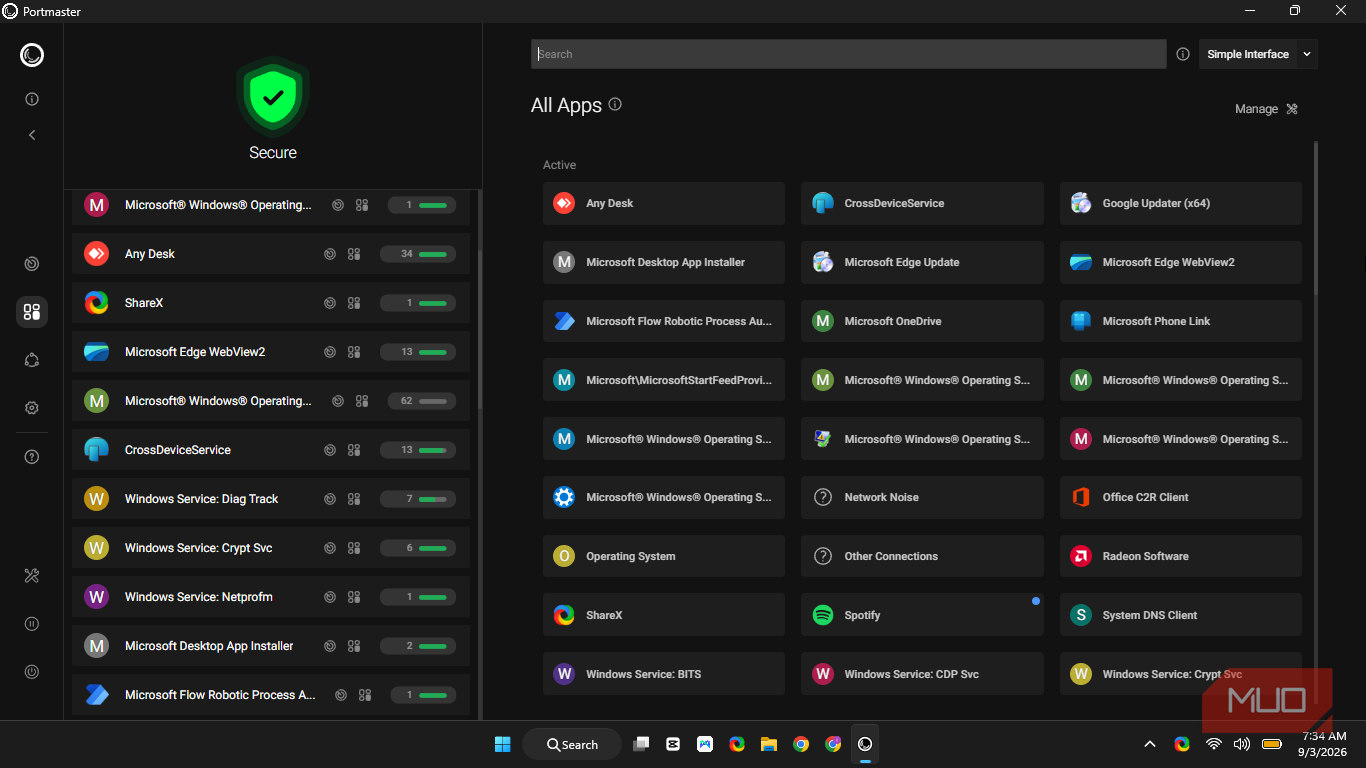Open the interface mode dropdown arrow
The width and height of the screenshot is (1366, 768).
tap(1307, 54)
